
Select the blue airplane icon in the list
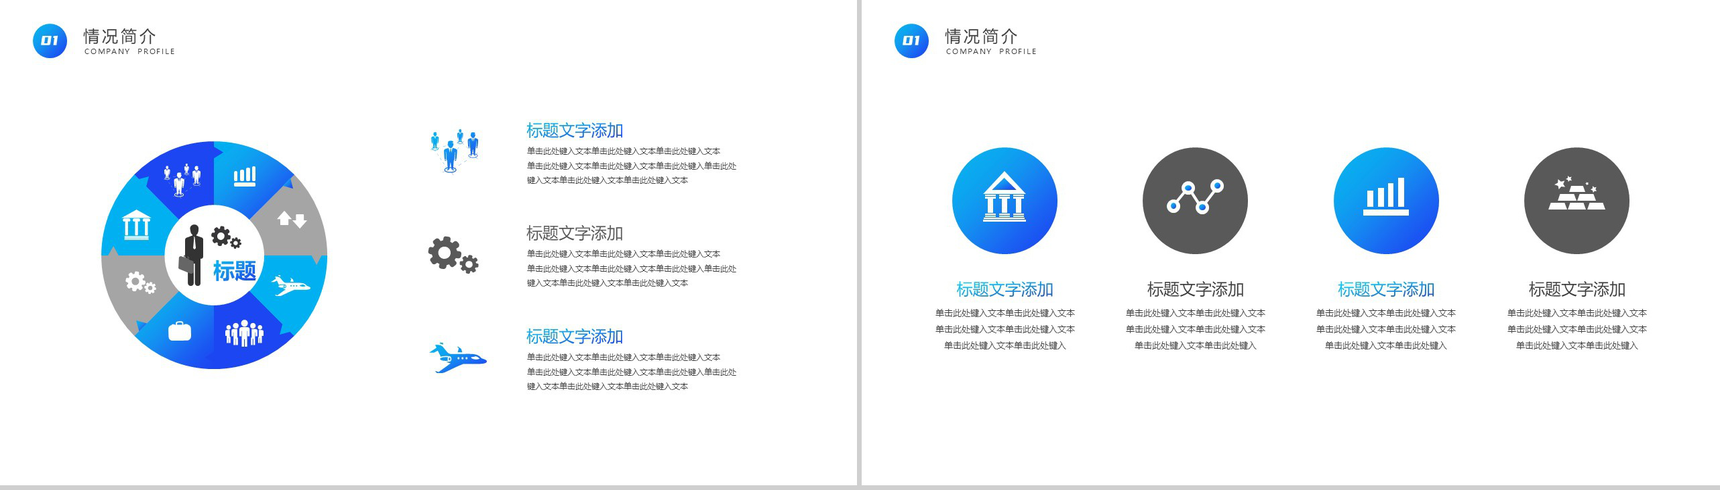click(x=457, y=358)
